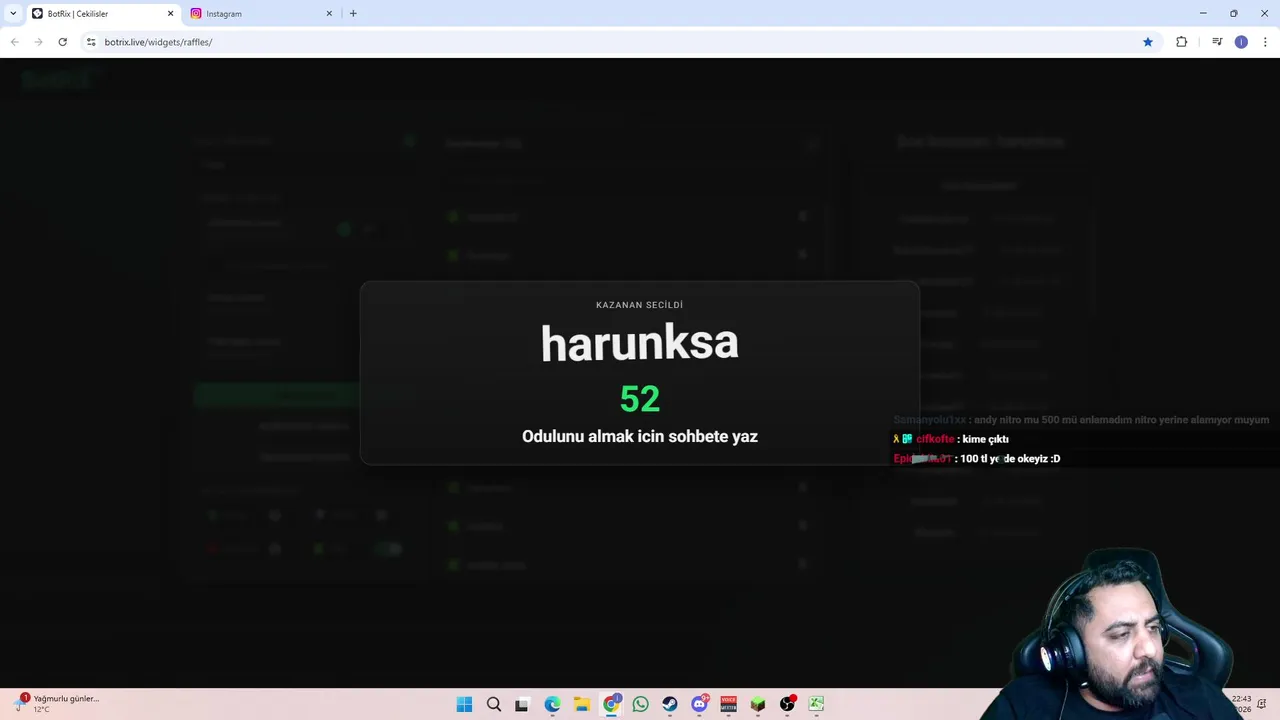The width and height of the screenshot is (1280, 720).
Task: Open a new browser tab
Action: [x=353, y=14]
